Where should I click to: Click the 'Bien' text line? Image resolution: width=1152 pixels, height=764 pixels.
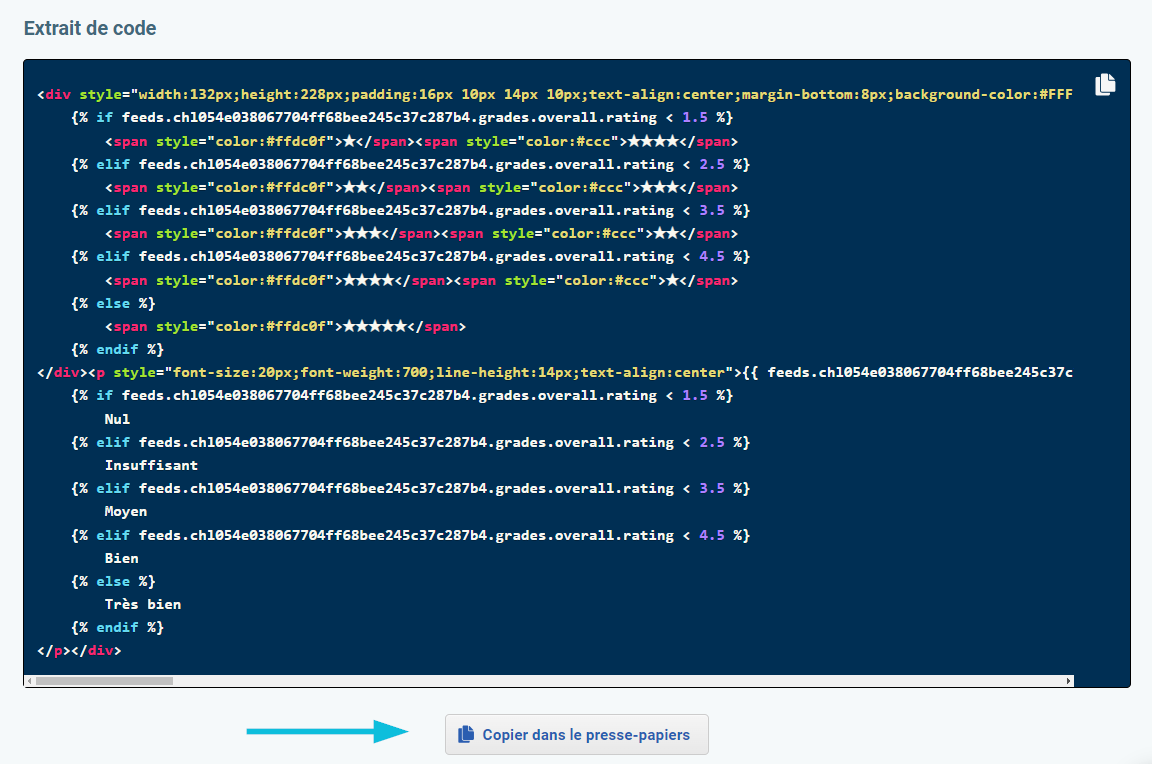[x=121, y=558]
